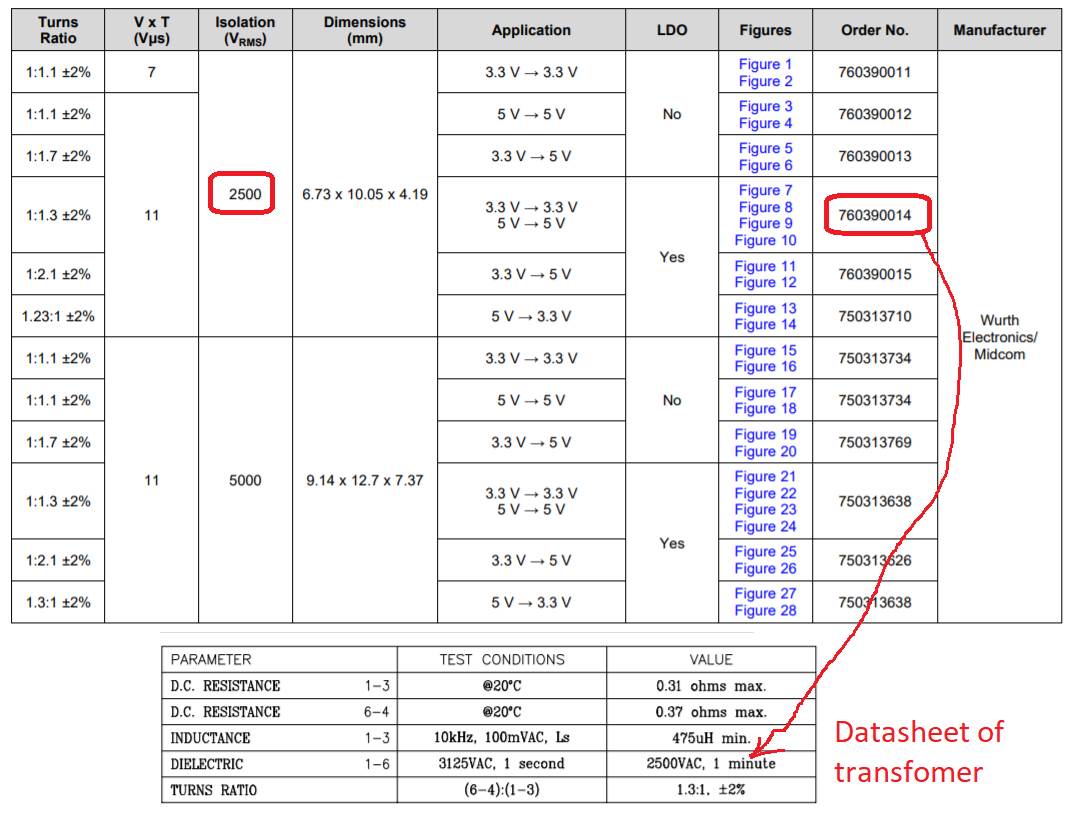Click the Figure 20 hyperlink
Screen dimensions: 1069x824
pos(765,452)
